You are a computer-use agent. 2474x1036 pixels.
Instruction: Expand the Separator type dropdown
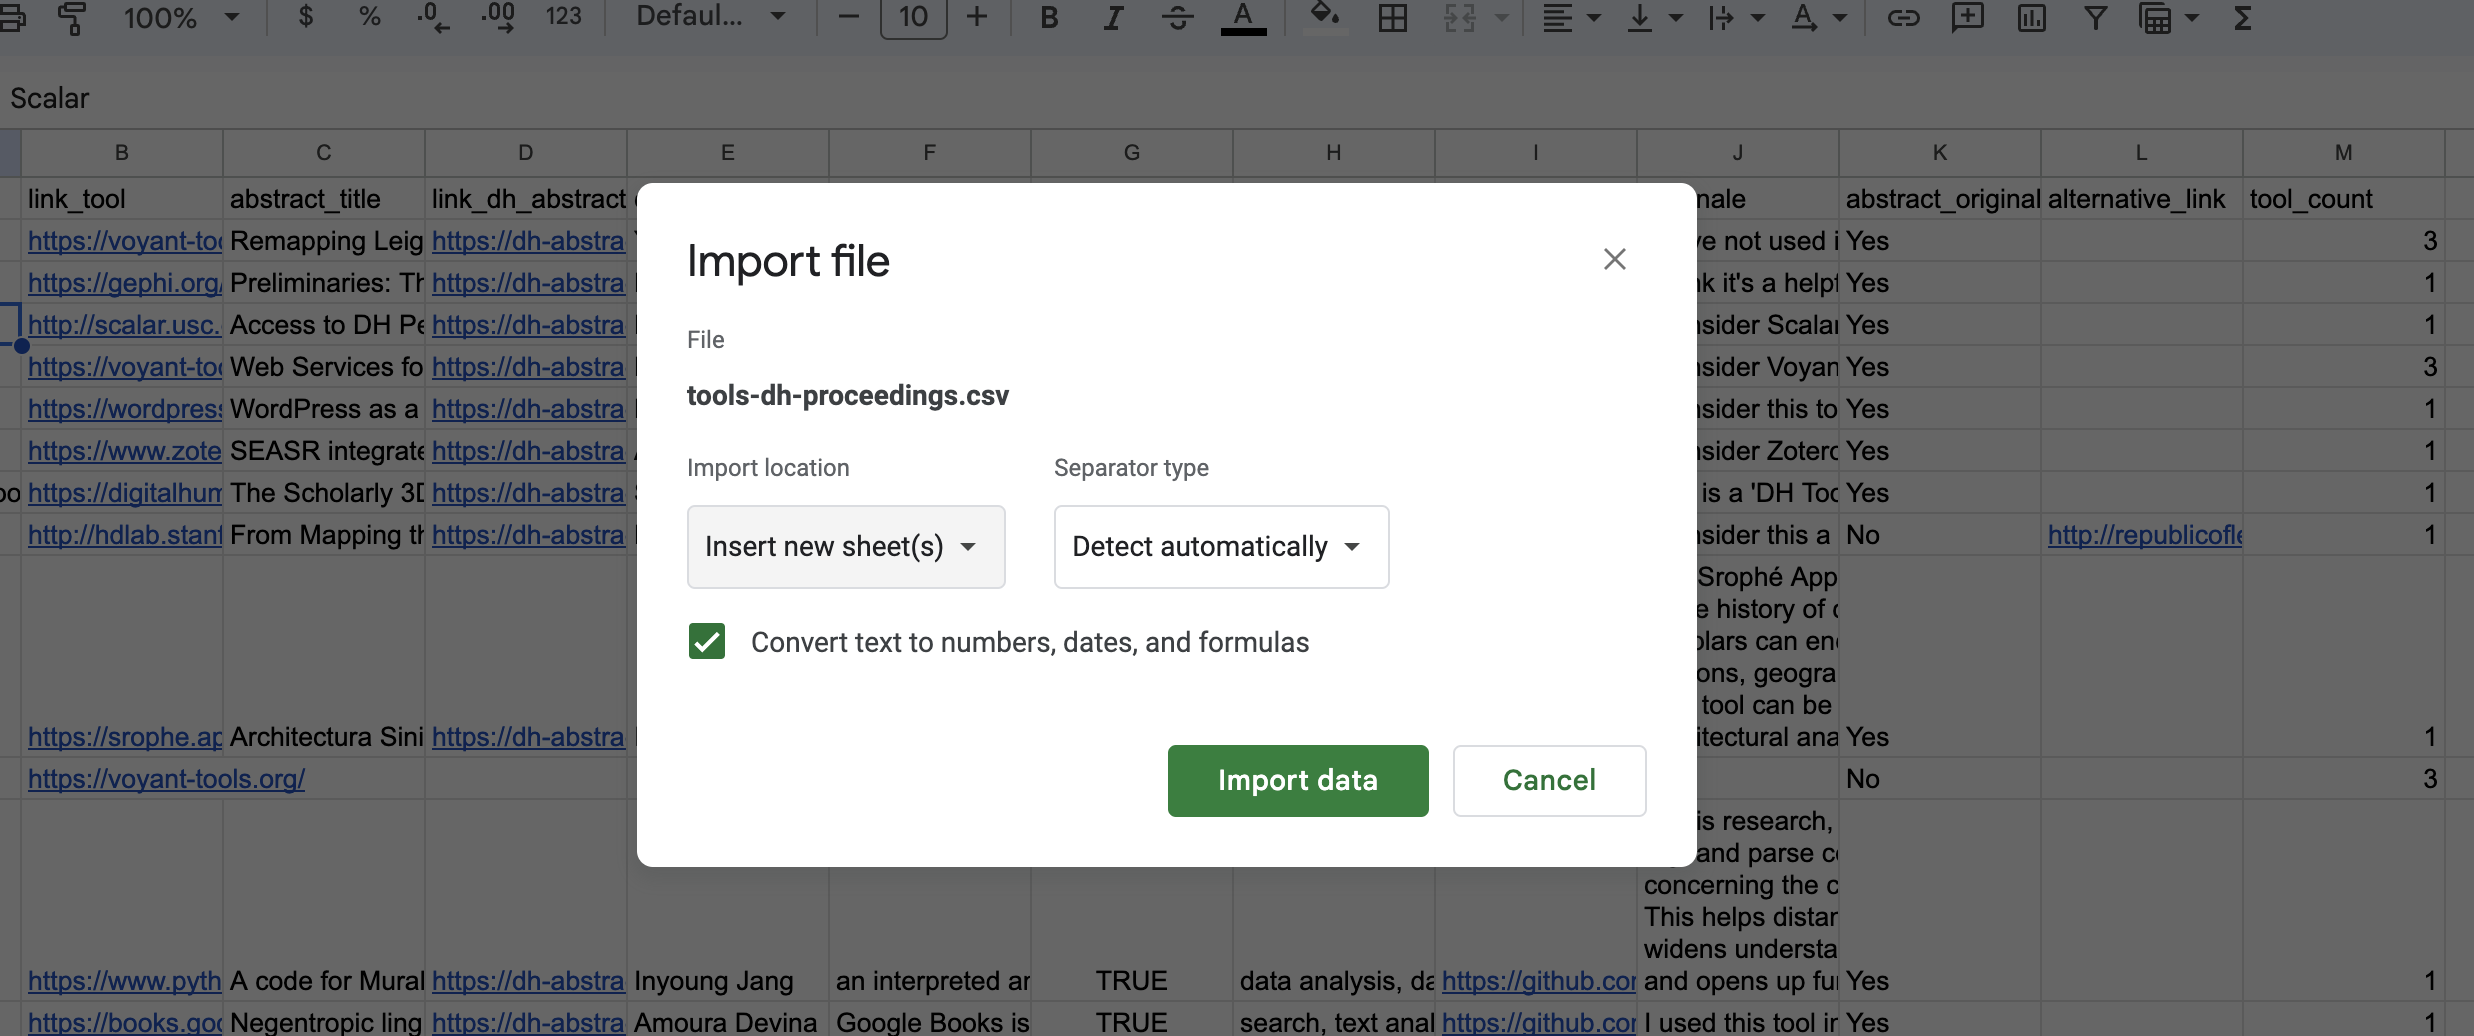point(1220,547)
